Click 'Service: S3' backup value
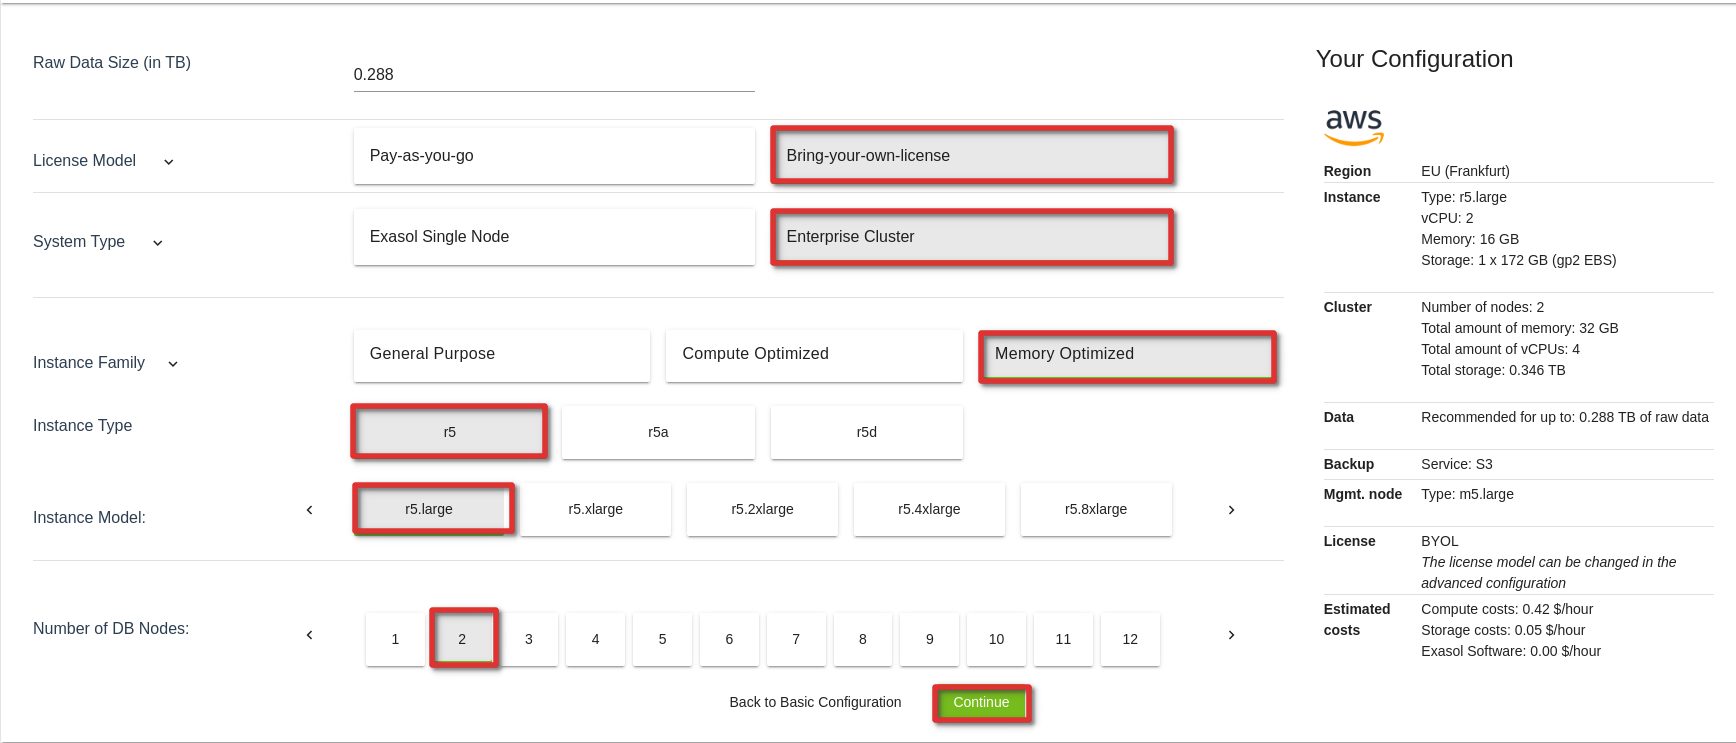The height and width of the screenshot is (743, 1736). [x=1457, y=464]
